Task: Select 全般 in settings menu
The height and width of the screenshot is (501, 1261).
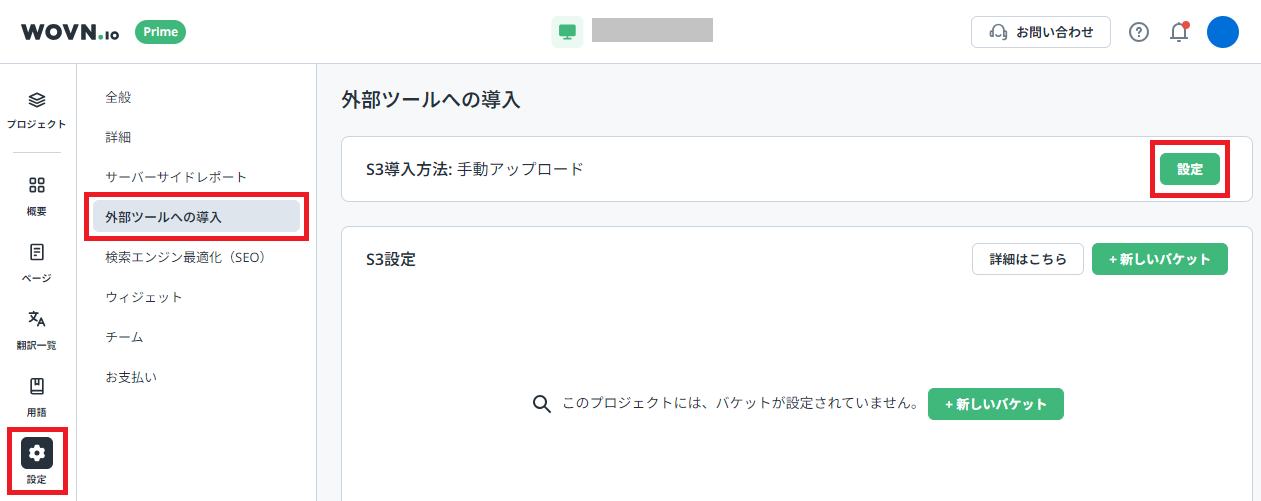Action: [118, 97]
